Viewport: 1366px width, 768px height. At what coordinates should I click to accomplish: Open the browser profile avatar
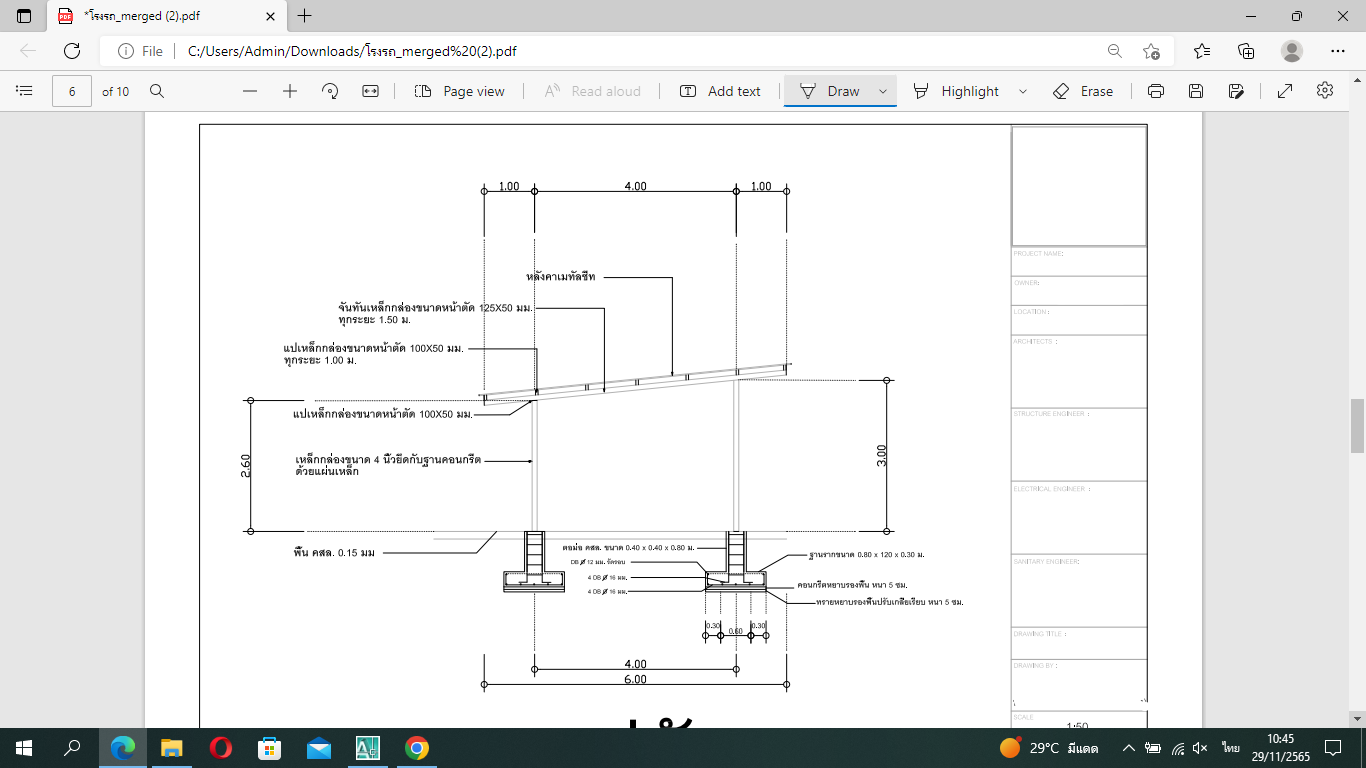[x=1292, y=51]
